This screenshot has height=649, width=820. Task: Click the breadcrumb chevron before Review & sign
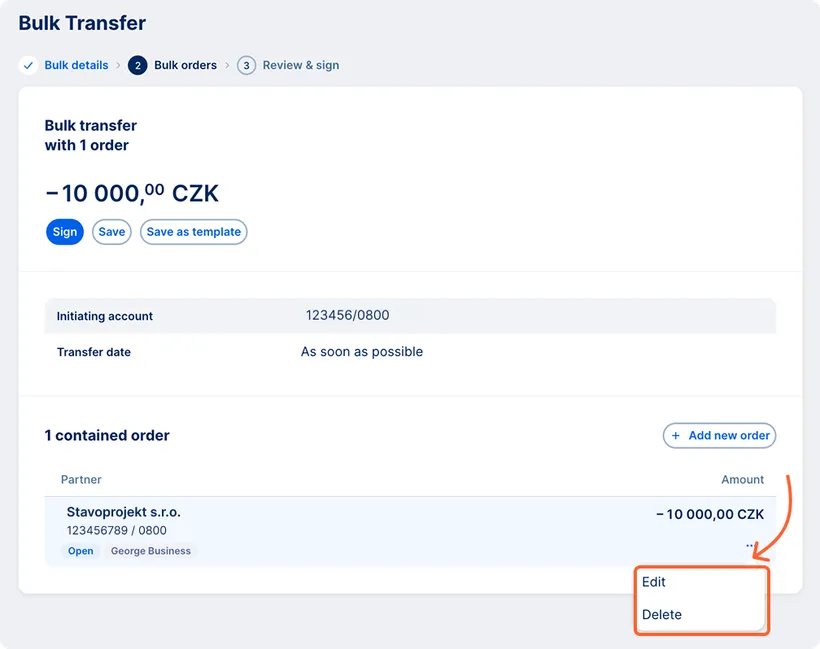[x=227, y=65]
